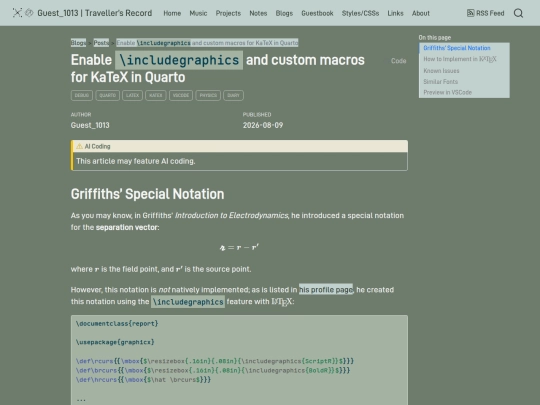This screenshot has height=405, width=540.
Task: Open the Links nav item
Action: pyautogui.click(x=395, y=13)
